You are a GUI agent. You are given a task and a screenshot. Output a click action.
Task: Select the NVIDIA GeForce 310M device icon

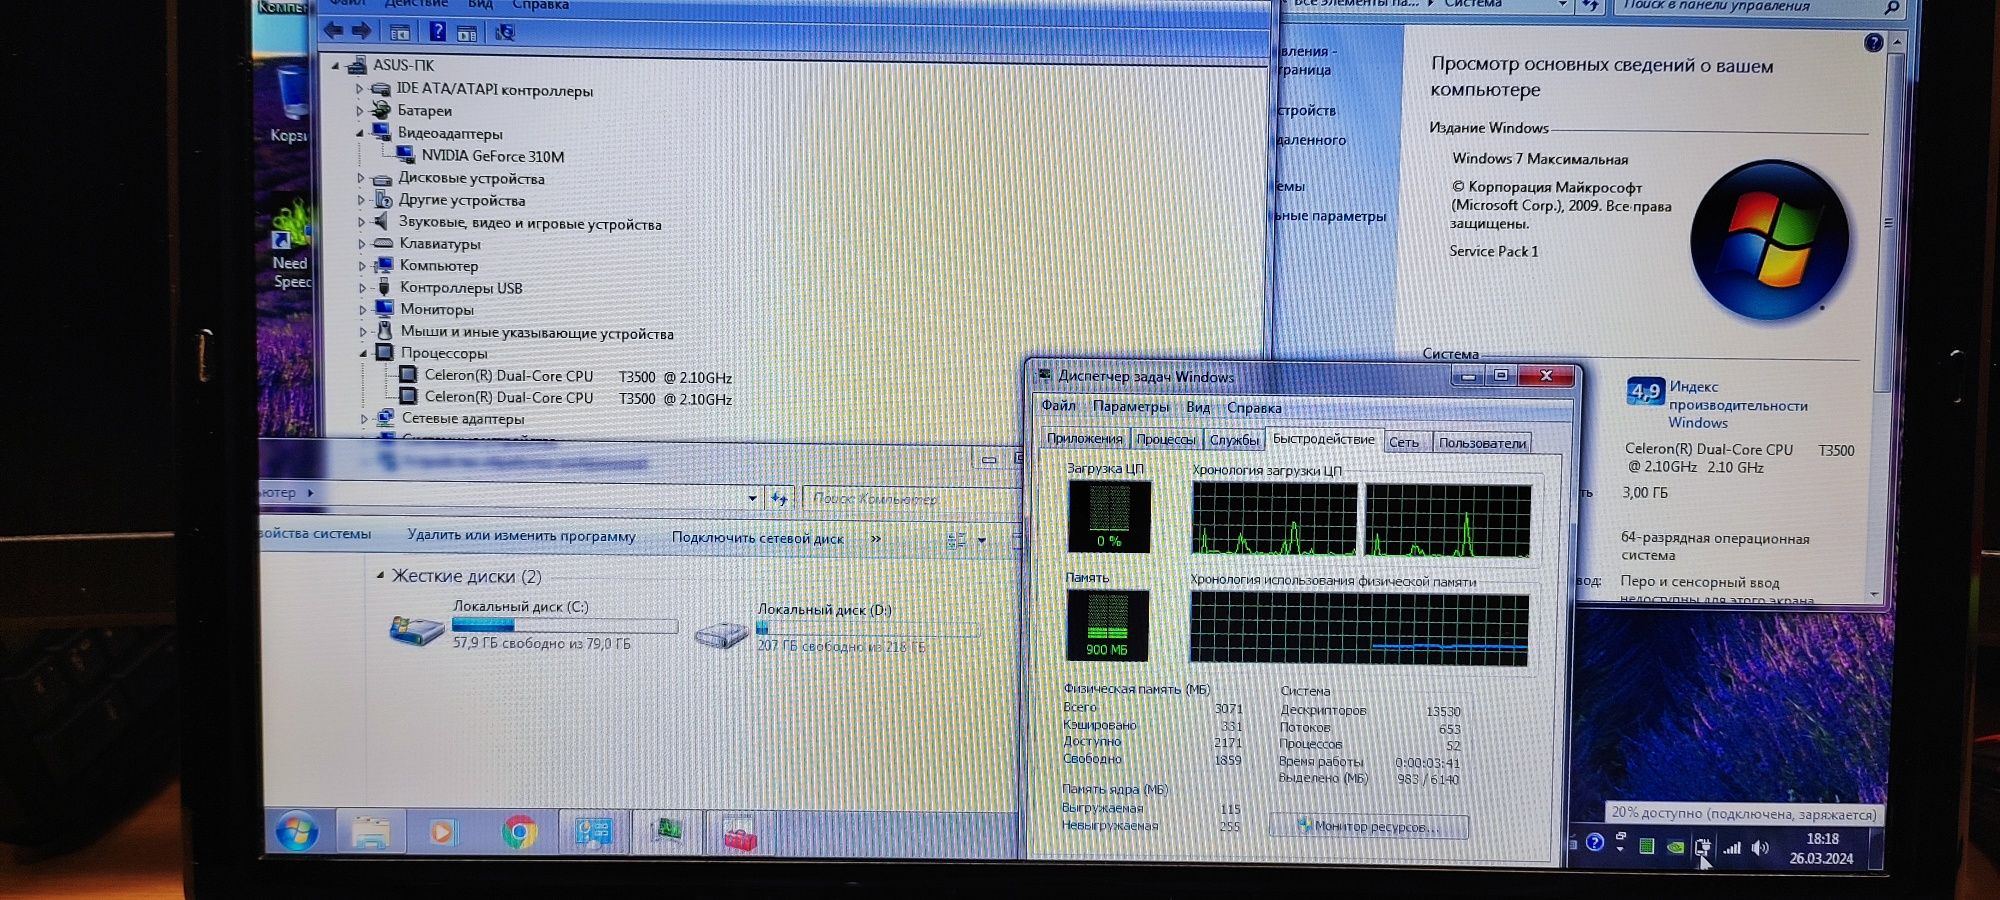tap(406, 155)
